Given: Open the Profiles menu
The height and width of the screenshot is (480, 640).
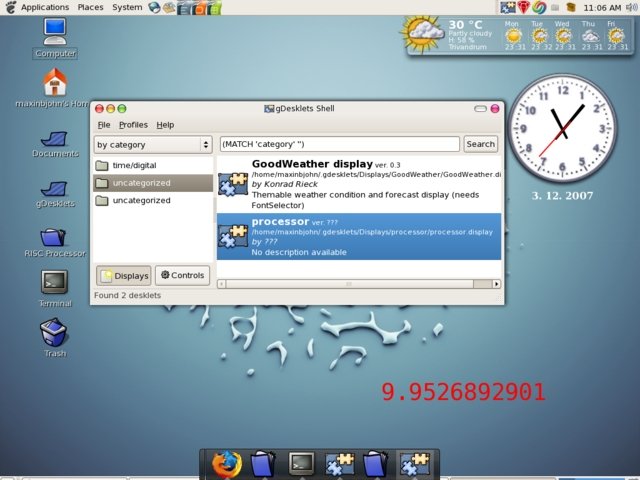Looking at the screenshot, I should (x=133, y=125).
